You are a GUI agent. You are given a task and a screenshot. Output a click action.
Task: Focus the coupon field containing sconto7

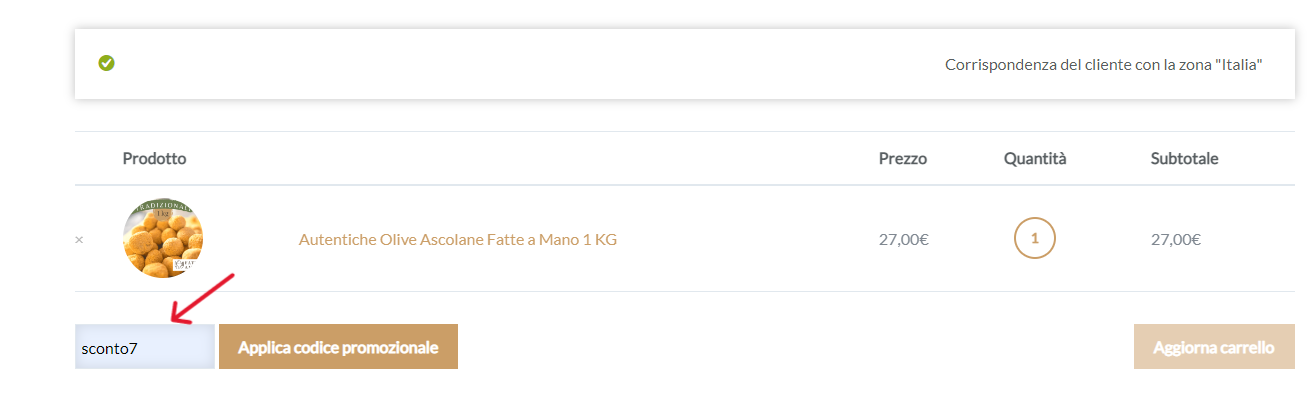tap(145, 347)
